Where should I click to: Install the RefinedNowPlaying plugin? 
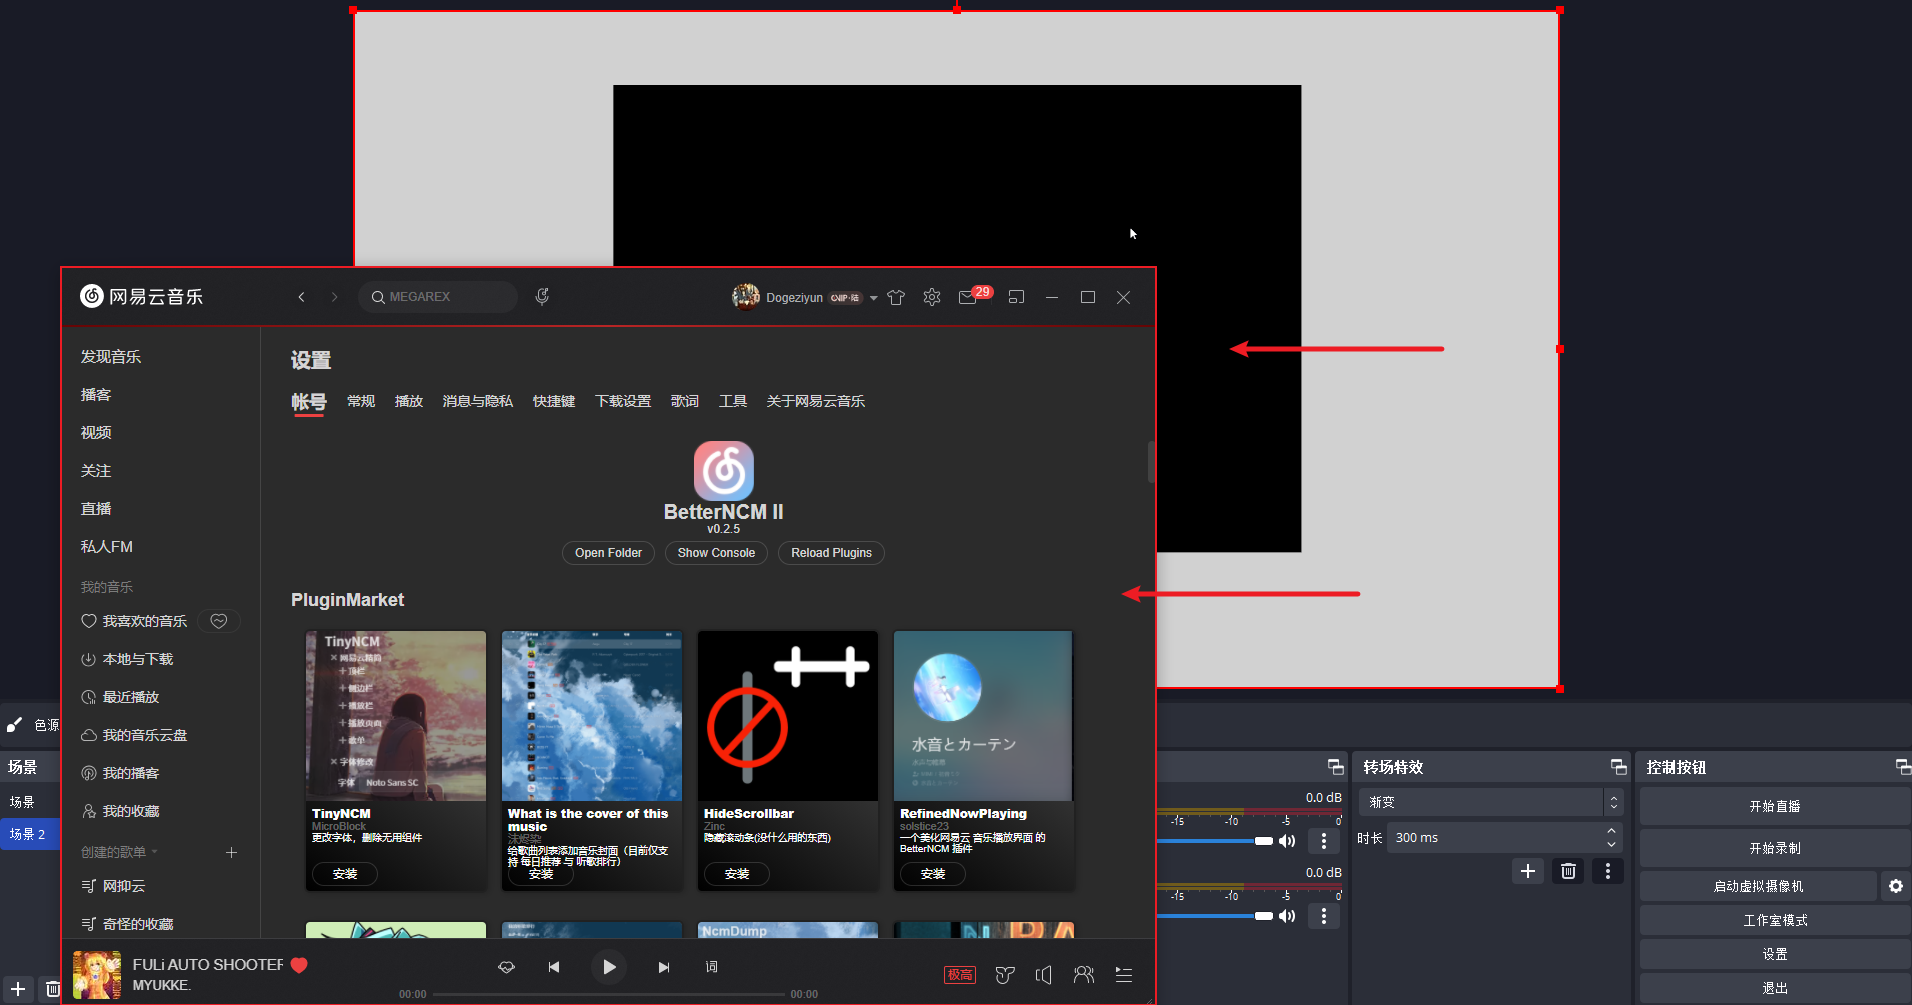point(933,874)
